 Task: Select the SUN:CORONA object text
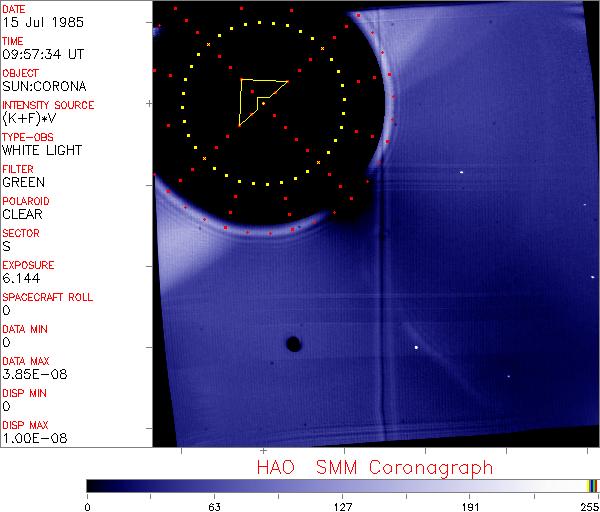44,86
